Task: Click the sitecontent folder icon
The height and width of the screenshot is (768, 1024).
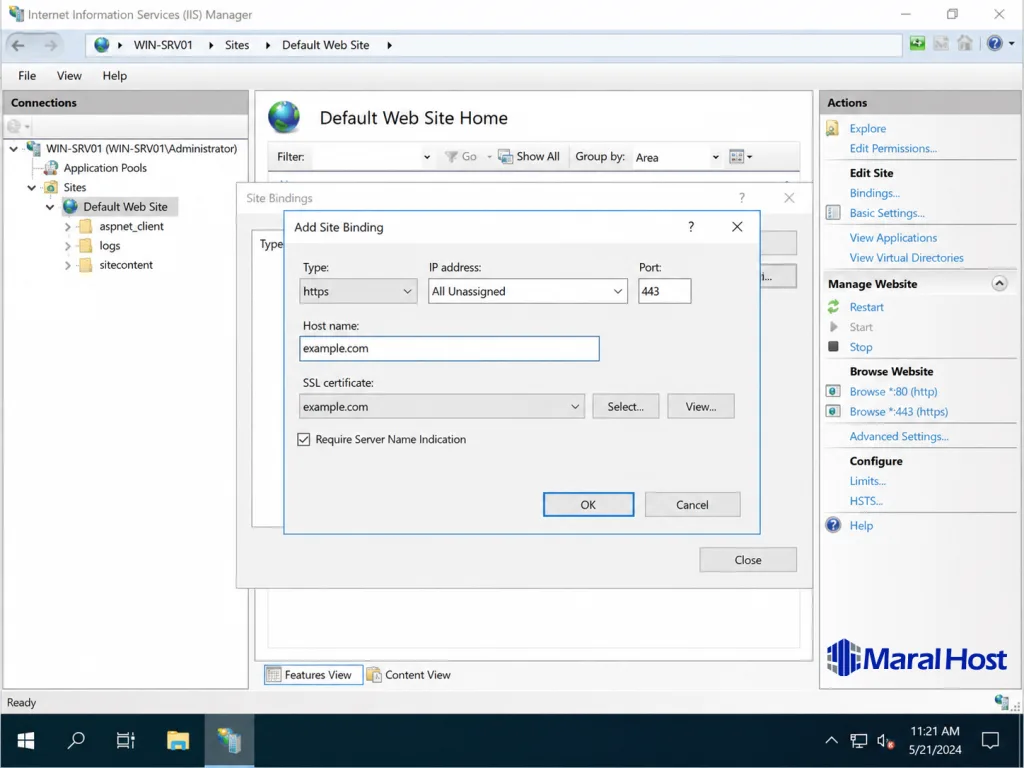Action: [85, 265]
